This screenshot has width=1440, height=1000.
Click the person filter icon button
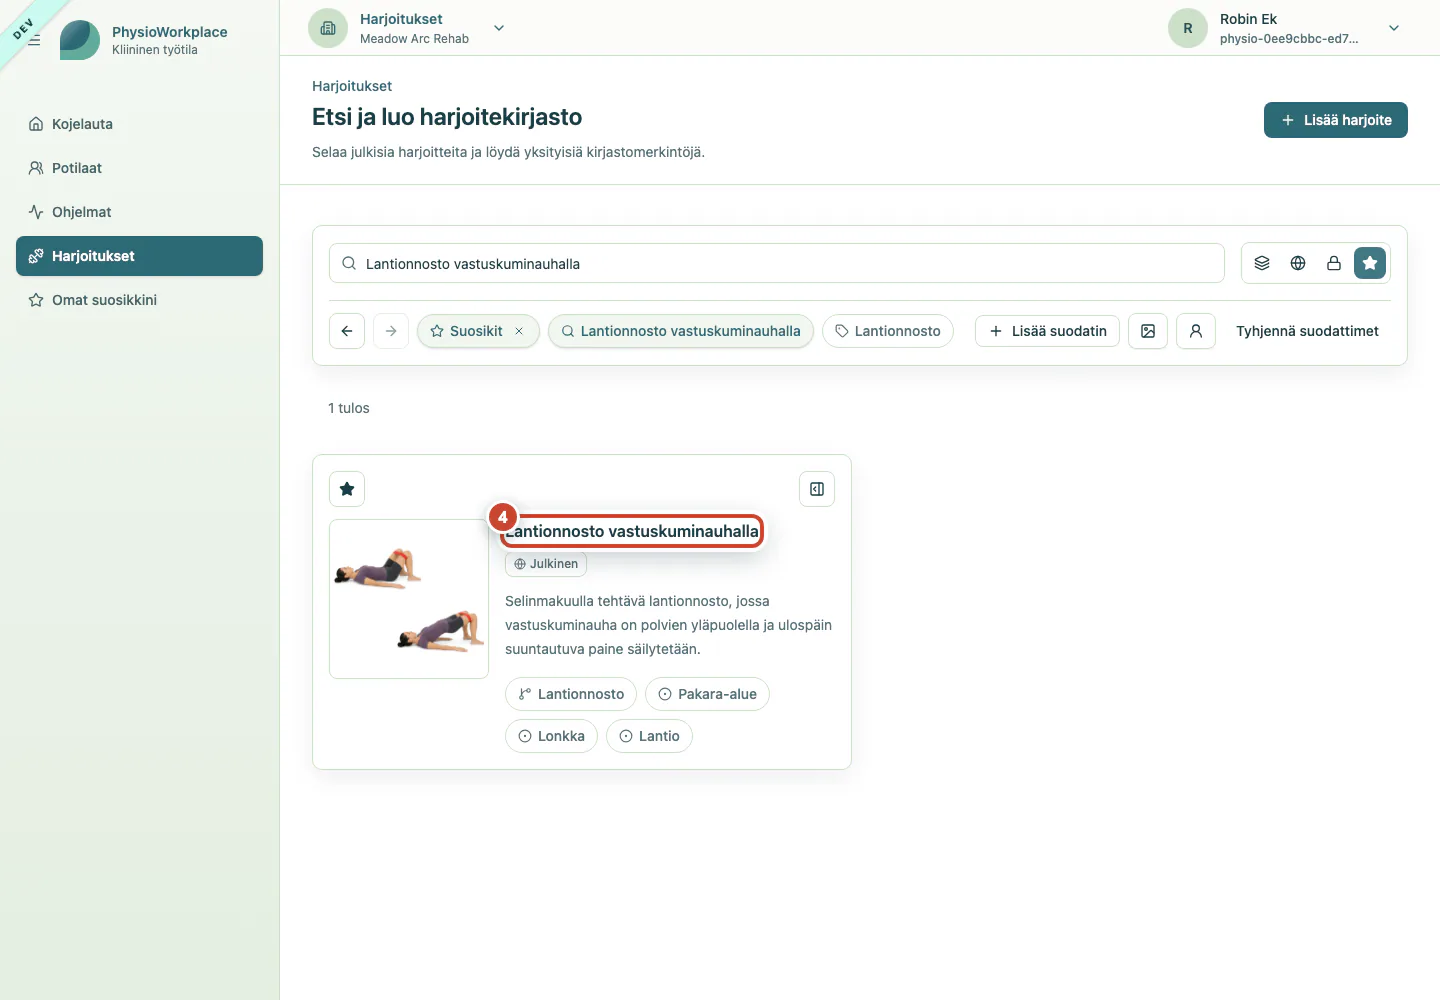(x=1196, y=331)
